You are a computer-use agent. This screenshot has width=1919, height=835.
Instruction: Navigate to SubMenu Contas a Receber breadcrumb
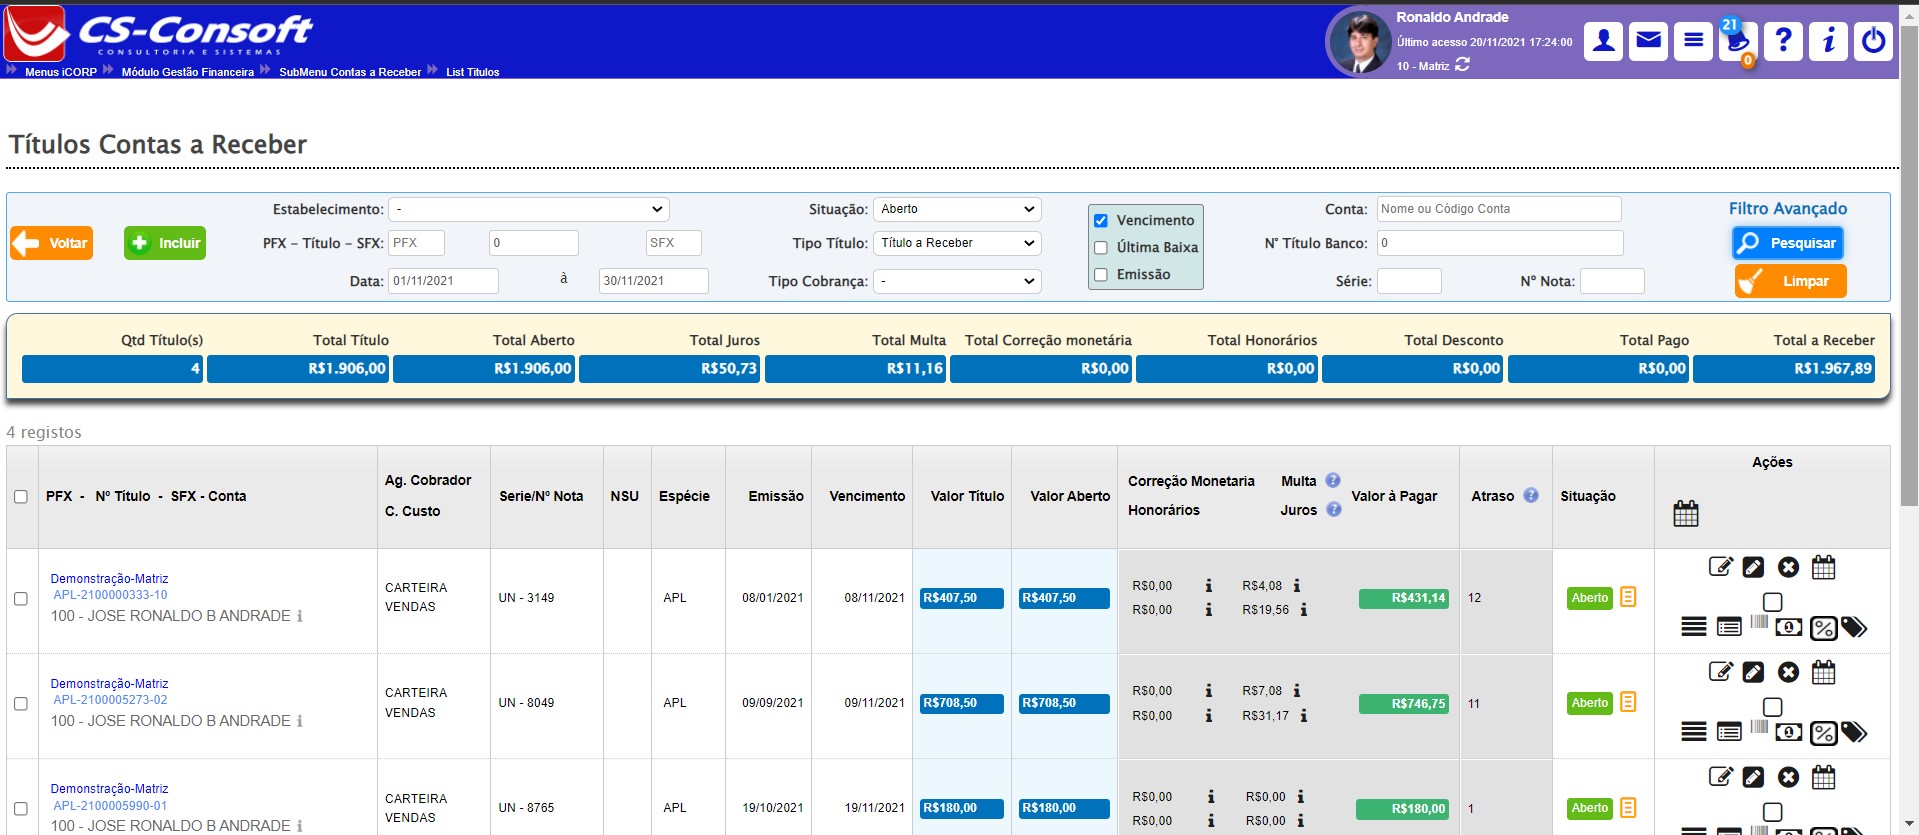pos(350,72)
